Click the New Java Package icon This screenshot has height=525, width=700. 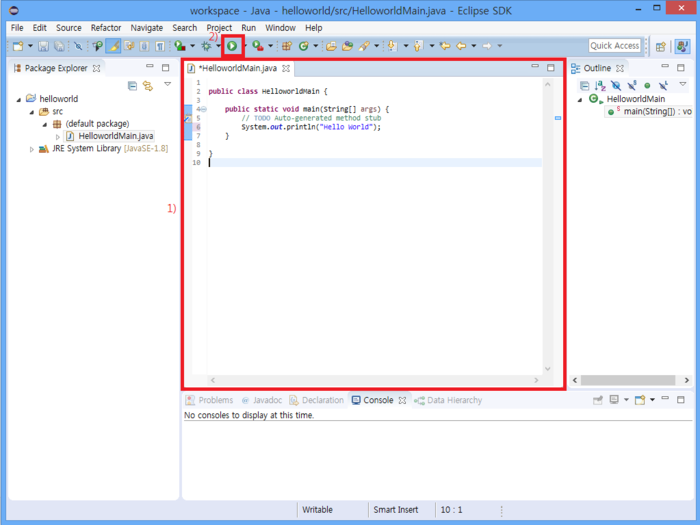coord(287,46)
